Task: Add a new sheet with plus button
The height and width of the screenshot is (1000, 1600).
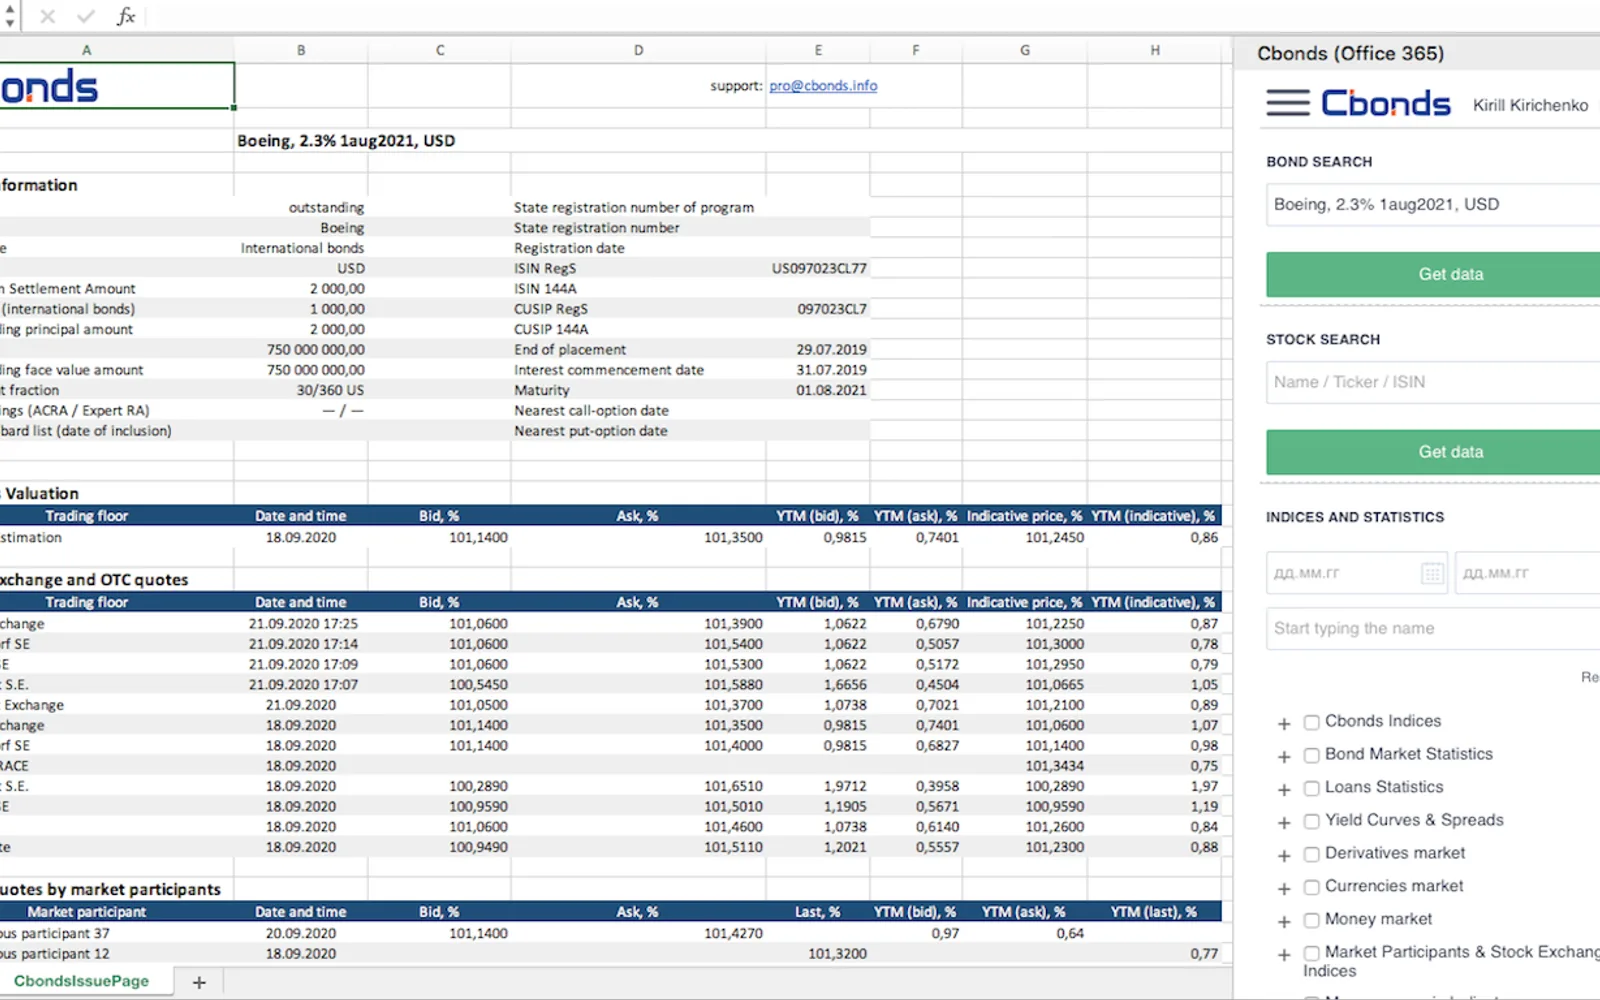Action: [199, 982]
